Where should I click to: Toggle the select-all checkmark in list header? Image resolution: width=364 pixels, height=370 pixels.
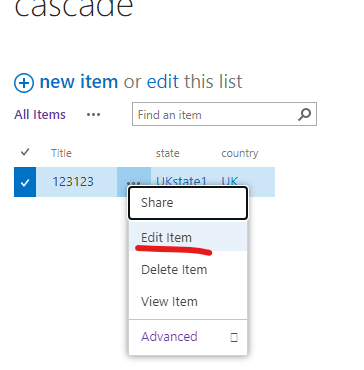pyautogui.click(x=25, y=152)
